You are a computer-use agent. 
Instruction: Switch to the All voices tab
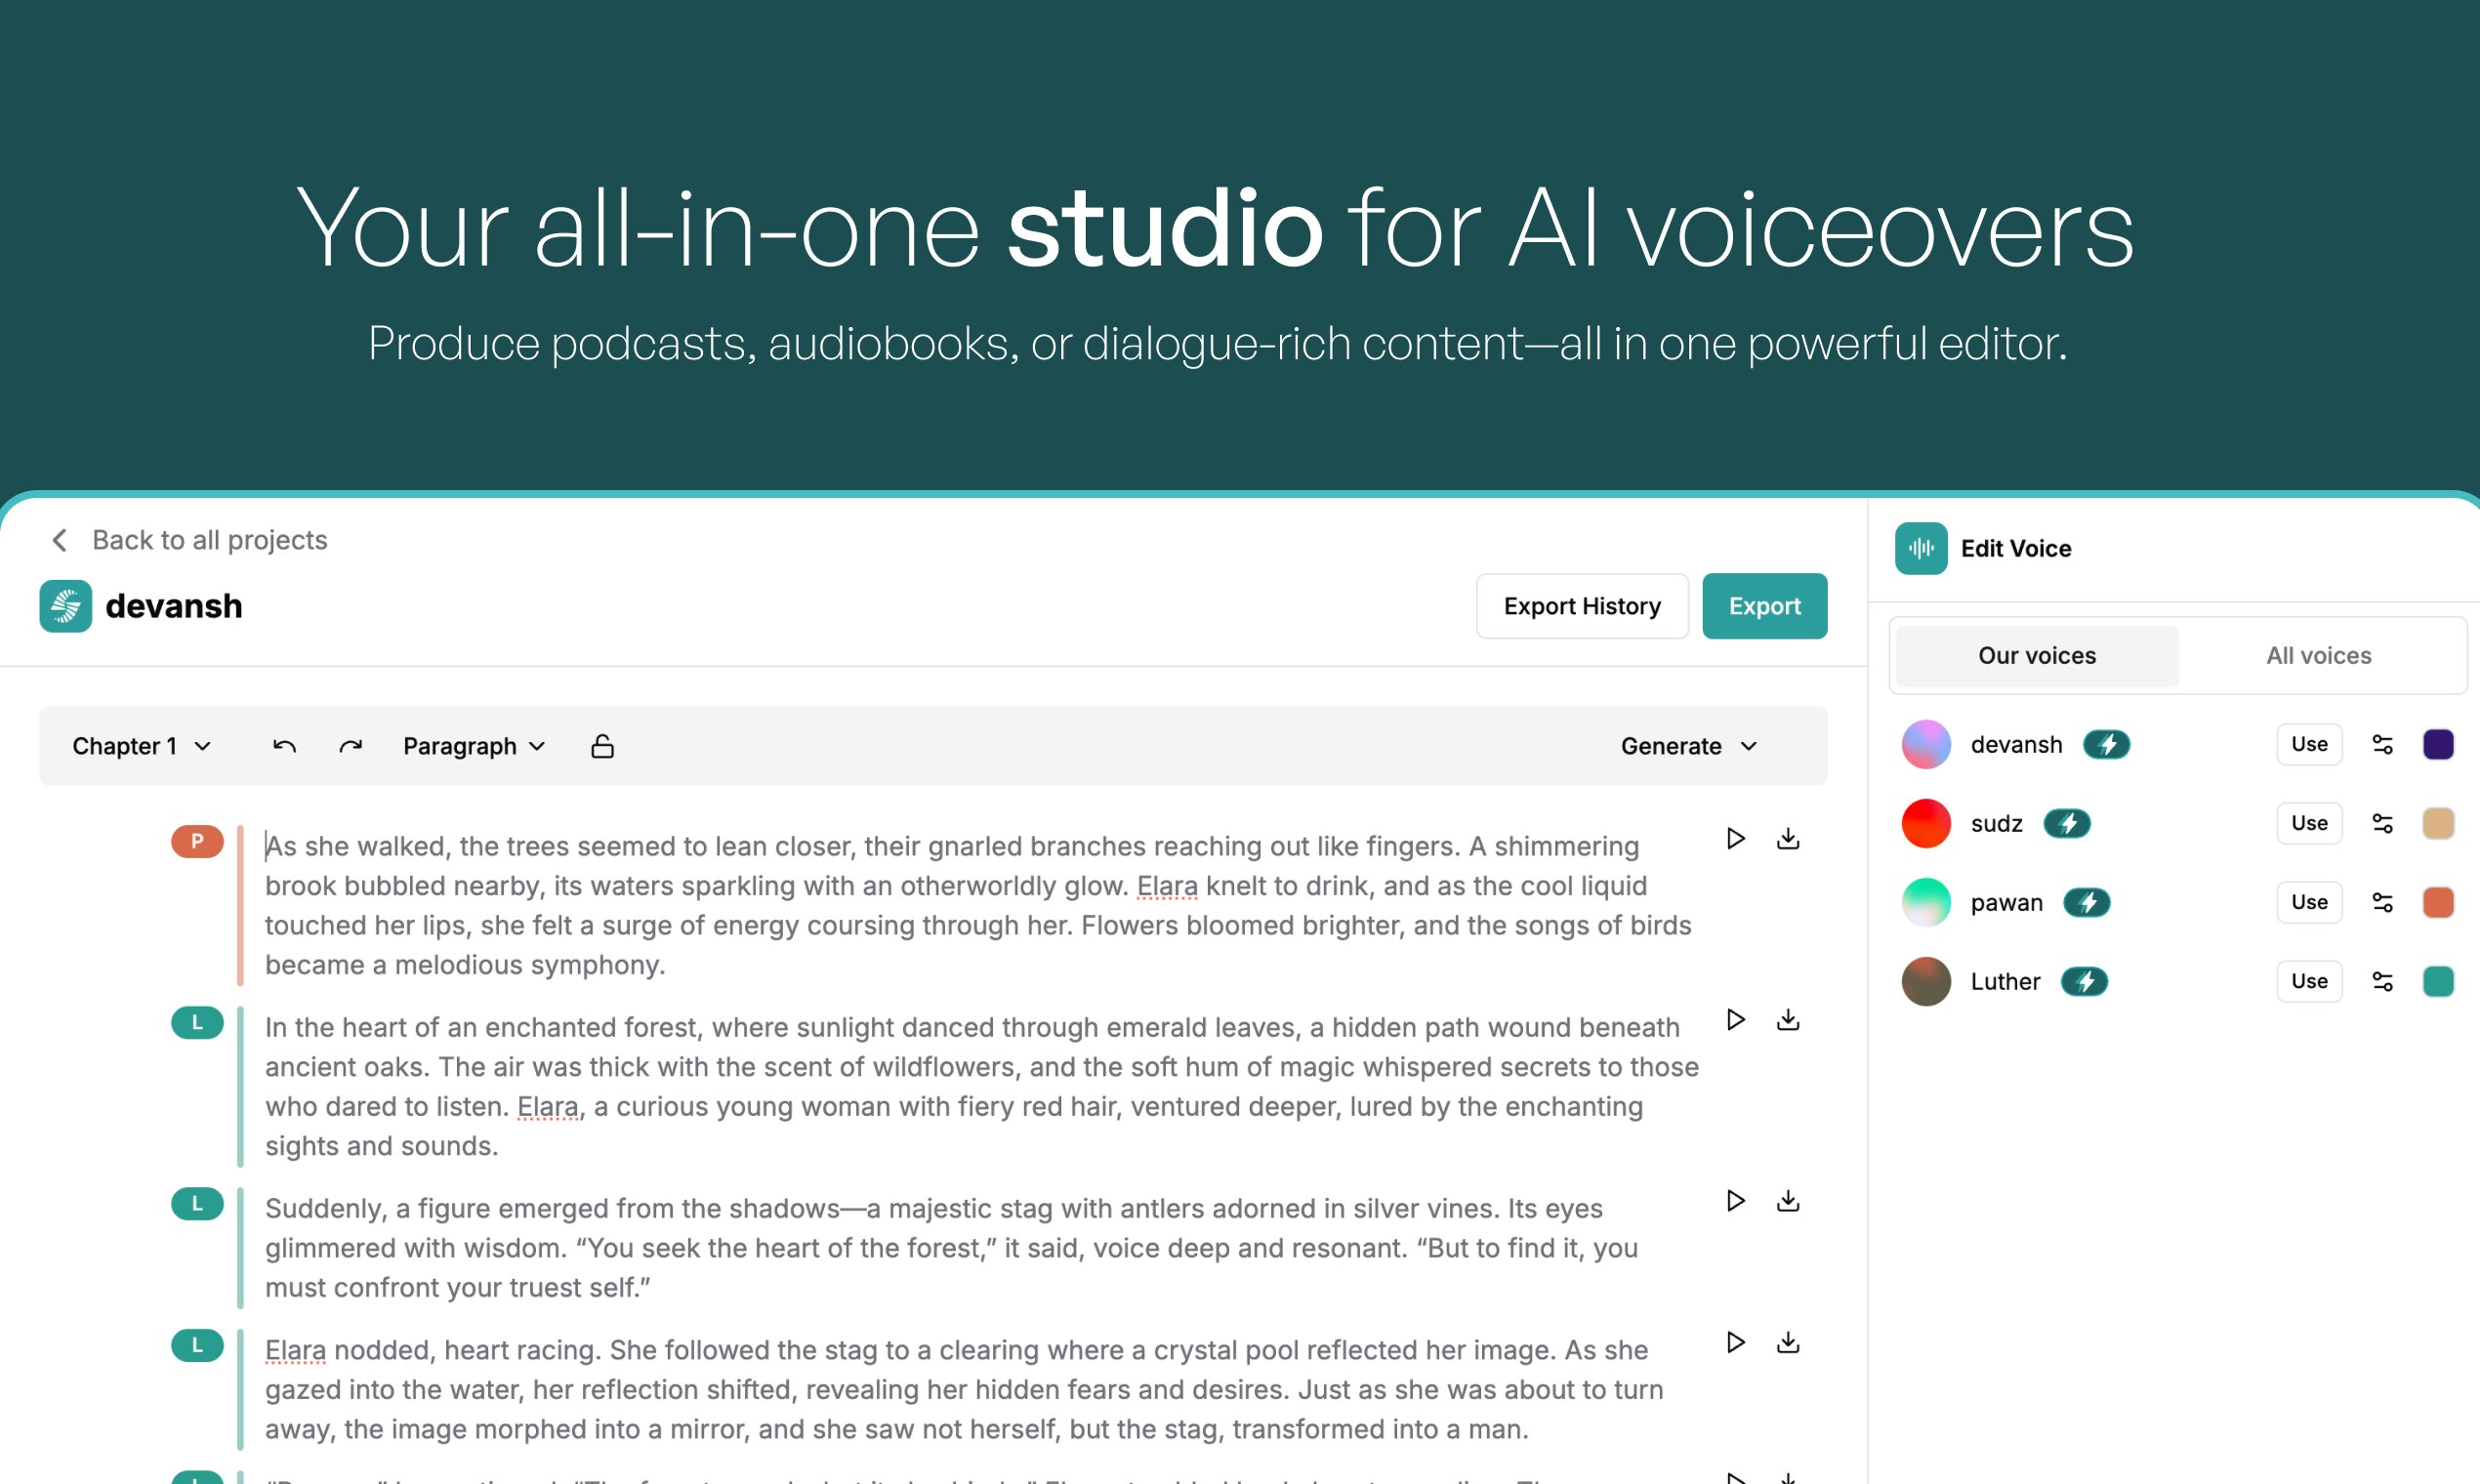coord(2318,655)
